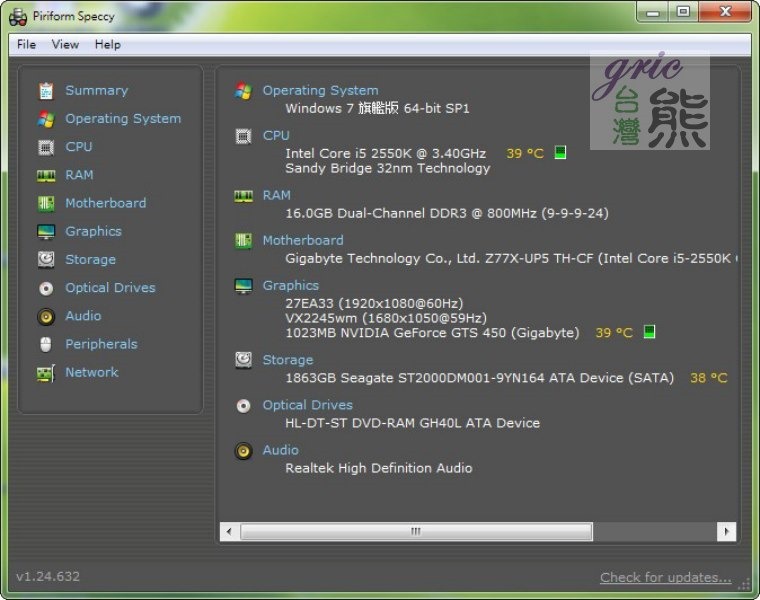
Task: Click the storage temperature 38 °C value
Action: 709,378
